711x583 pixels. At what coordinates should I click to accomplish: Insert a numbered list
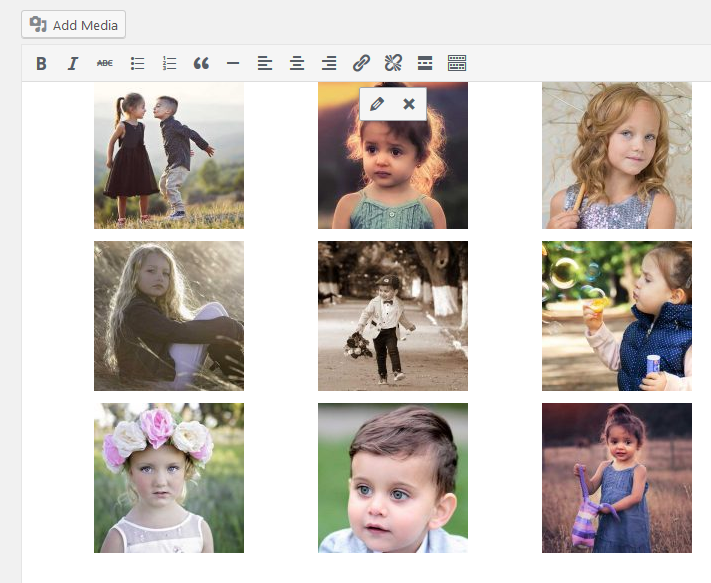(170, 64)
